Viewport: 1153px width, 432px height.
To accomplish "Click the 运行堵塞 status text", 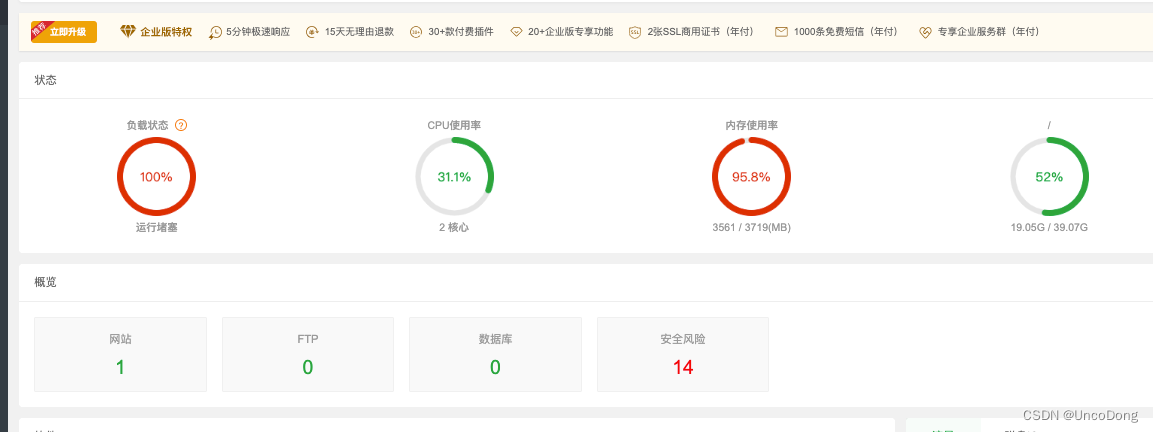I will tap(157, 227).
